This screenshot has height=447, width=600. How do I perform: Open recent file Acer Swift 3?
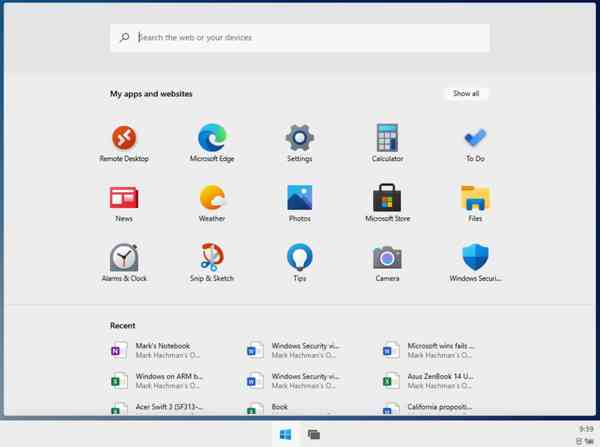[157, 408]
